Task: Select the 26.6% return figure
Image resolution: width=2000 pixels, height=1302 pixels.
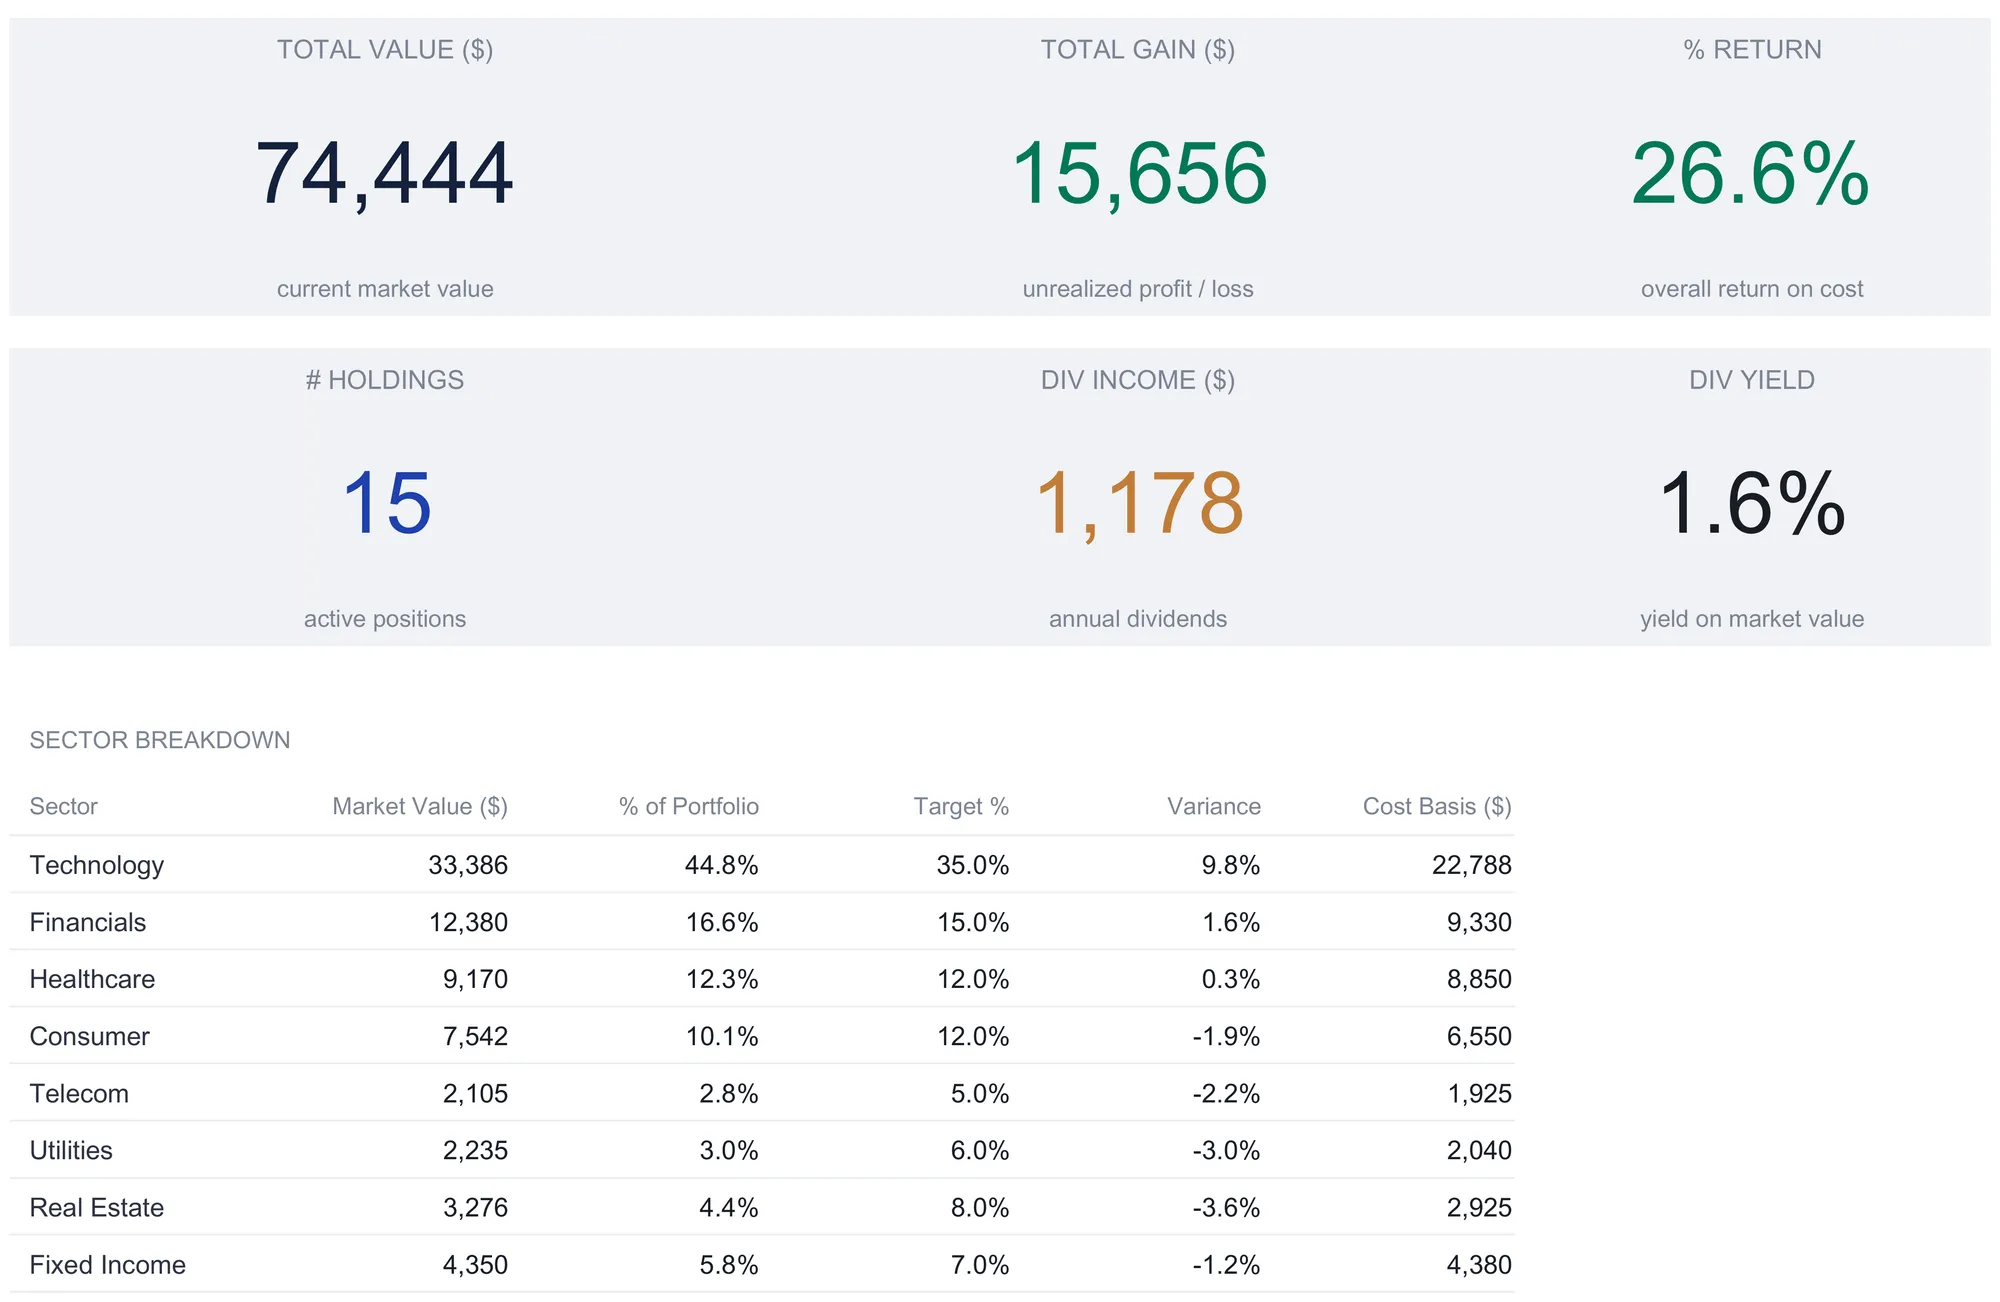Action: coord(1751,174)
